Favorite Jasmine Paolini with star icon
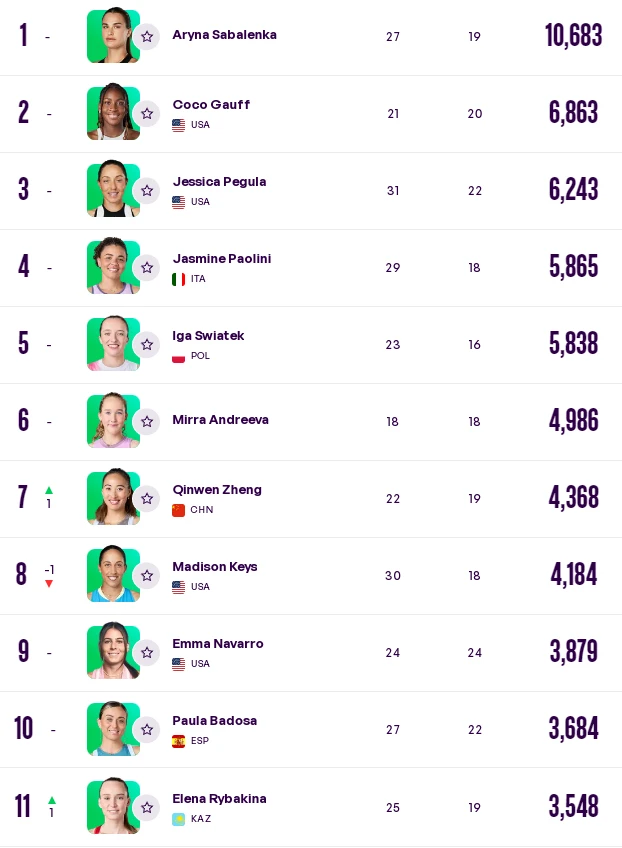Viewport: 622px width, 848px height. [147, 268]
